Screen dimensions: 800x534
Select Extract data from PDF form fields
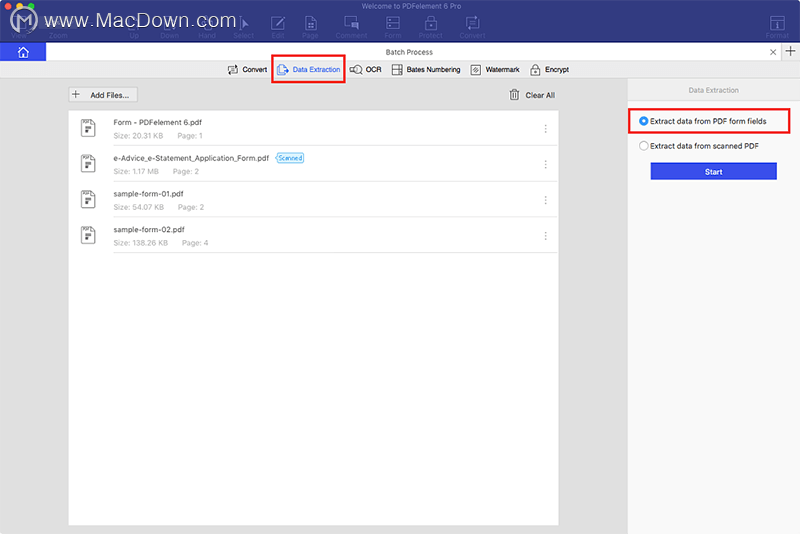point(703,121)
